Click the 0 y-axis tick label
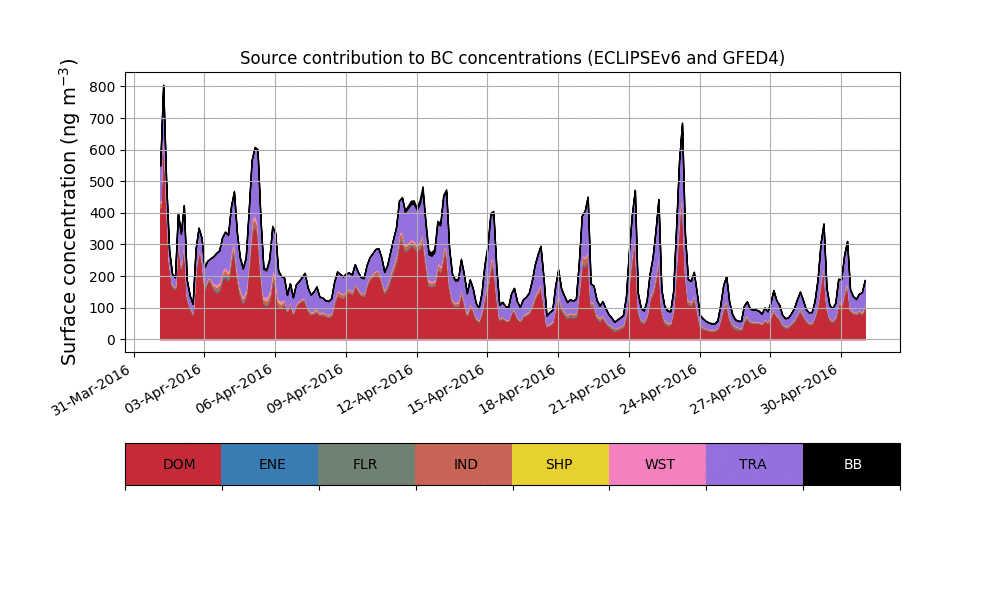This screenshot has width=1000, height=600. 112,340
